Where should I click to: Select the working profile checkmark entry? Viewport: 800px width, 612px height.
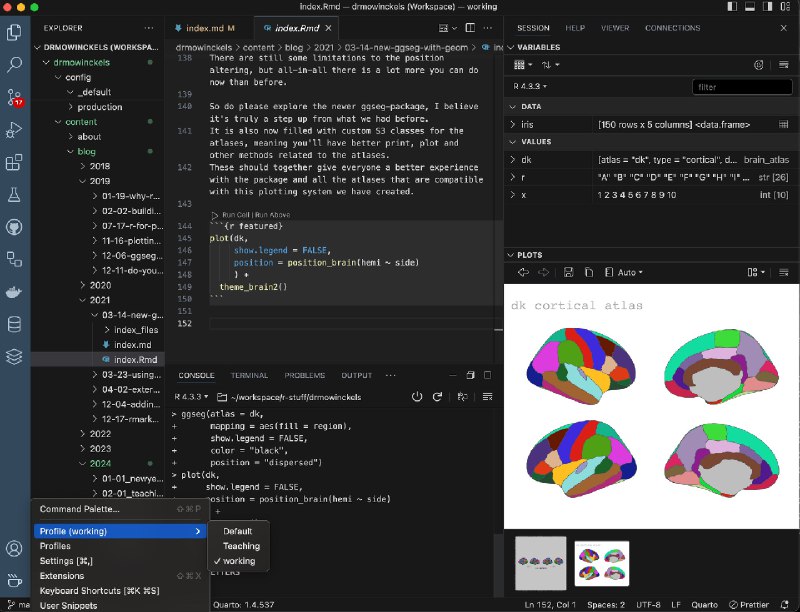238,561
